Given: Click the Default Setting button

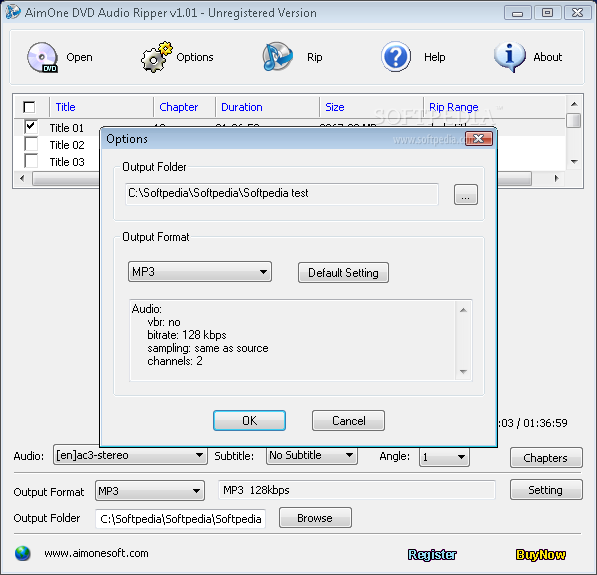Looking at the screenshot, I should pos(343,273).
